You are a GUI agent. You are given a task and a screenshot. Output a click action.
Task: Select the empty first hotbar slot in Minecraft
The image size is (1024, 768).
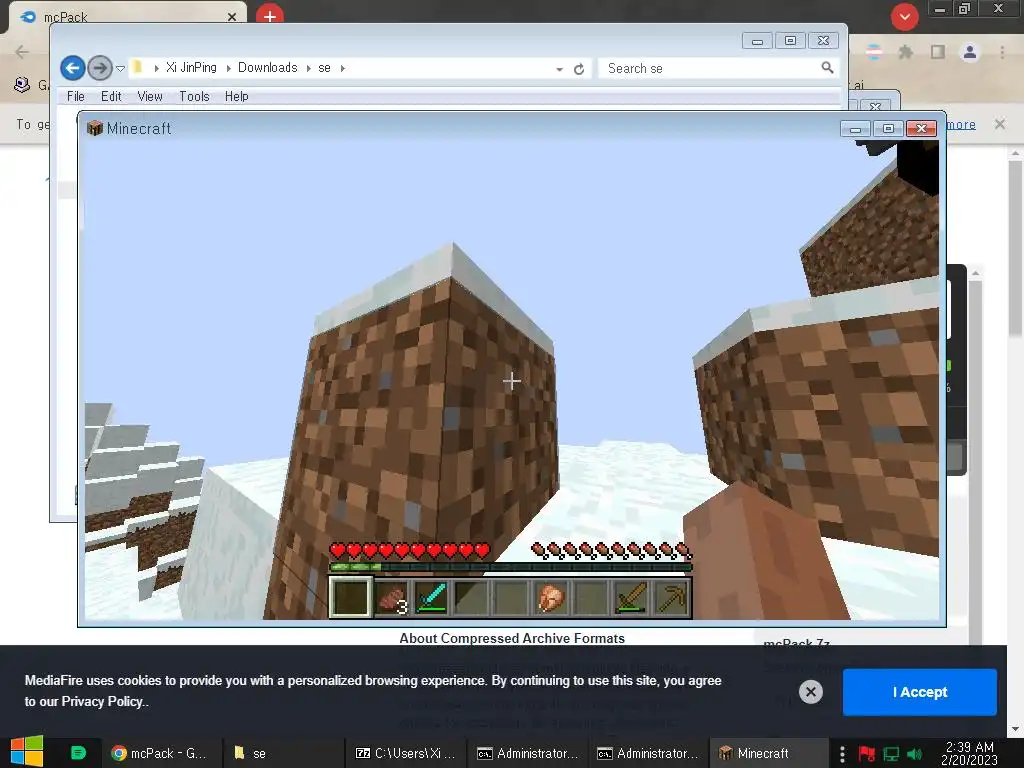351,598
